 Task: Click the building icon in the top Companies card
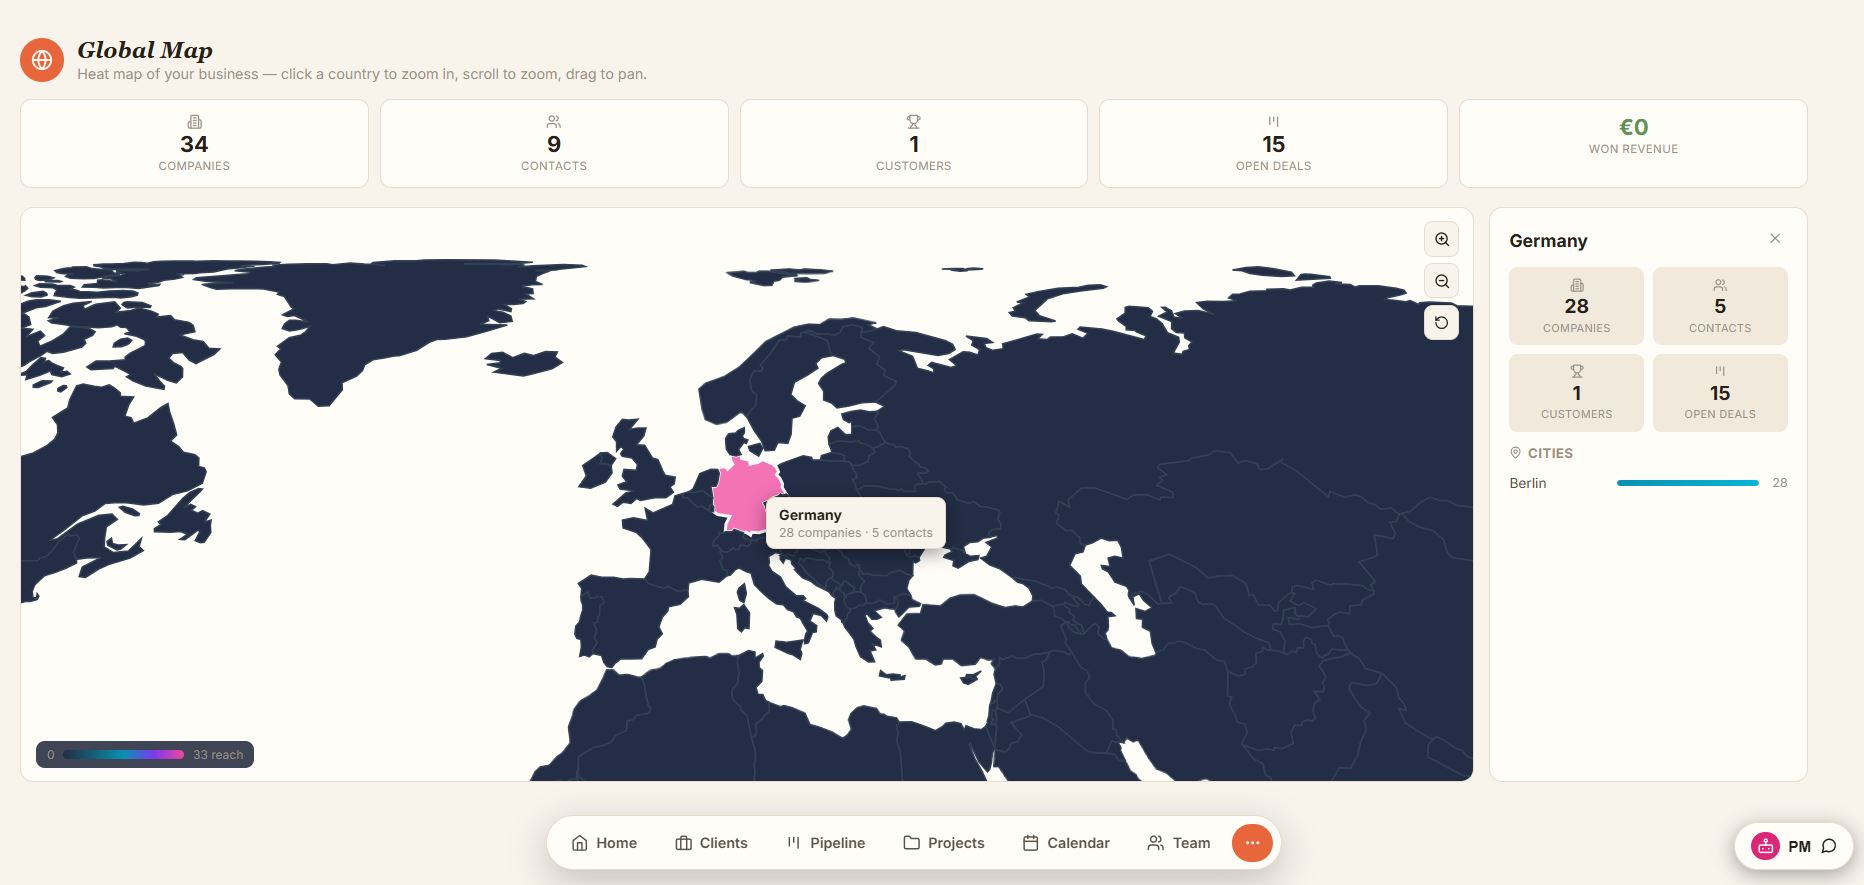[x=194, y=121]
